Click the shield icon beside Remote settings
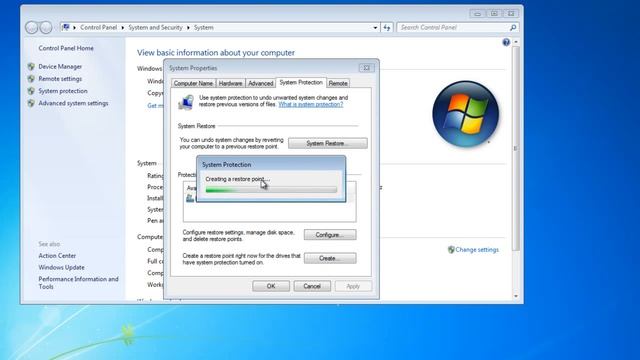Image resolution: width=640 pixels, height=360 pixels. [31, 79]
